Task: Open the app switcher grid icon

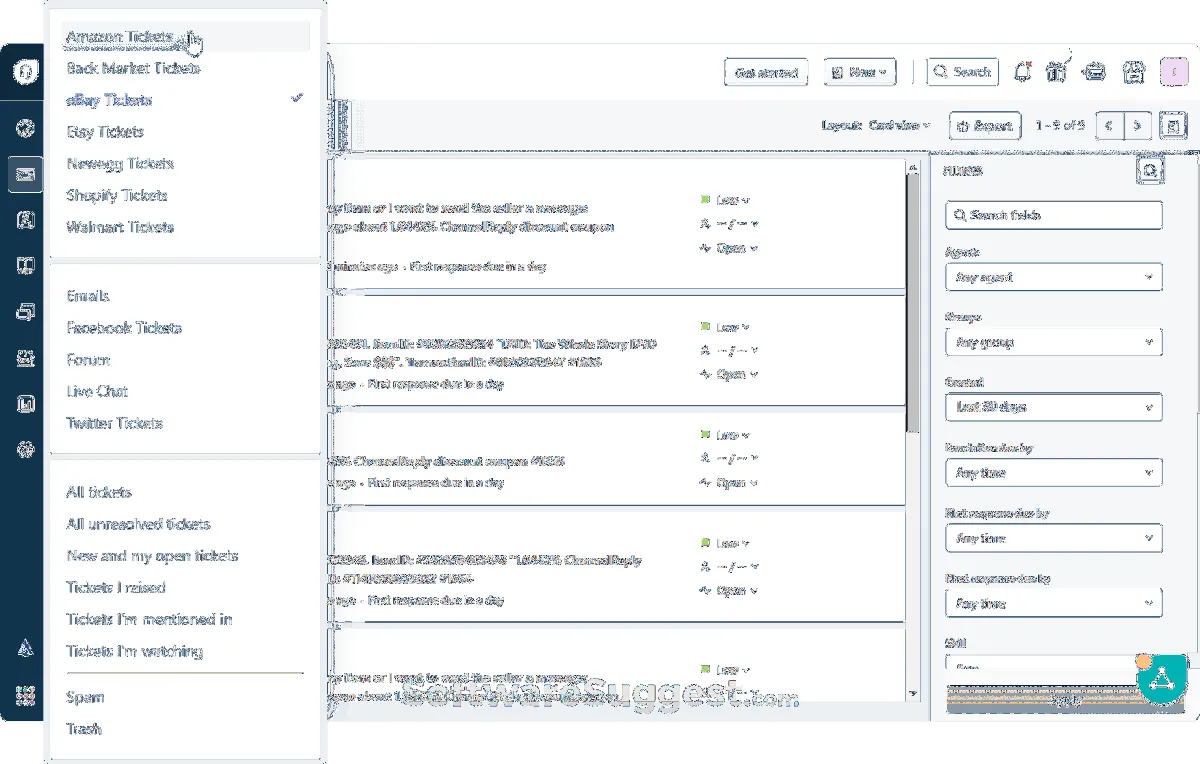Action: point(26,695)
